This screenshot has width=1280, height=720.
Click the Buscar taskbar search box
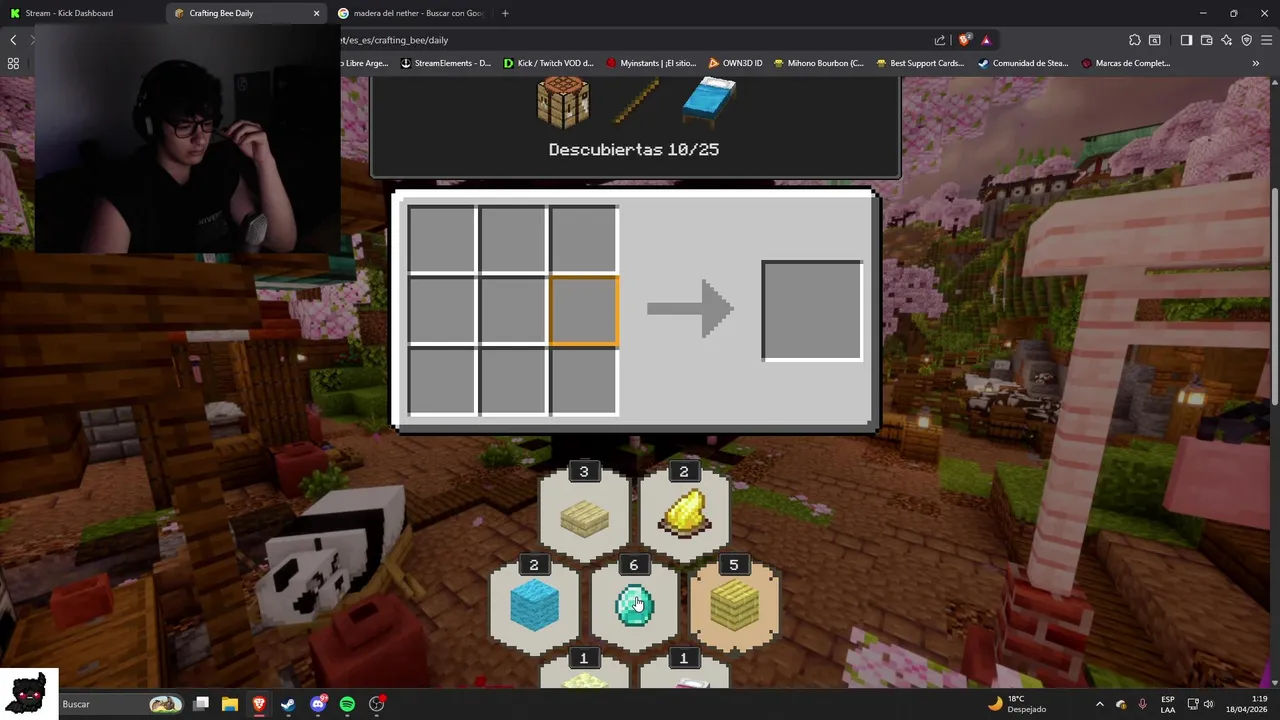[x=120, y=704]
